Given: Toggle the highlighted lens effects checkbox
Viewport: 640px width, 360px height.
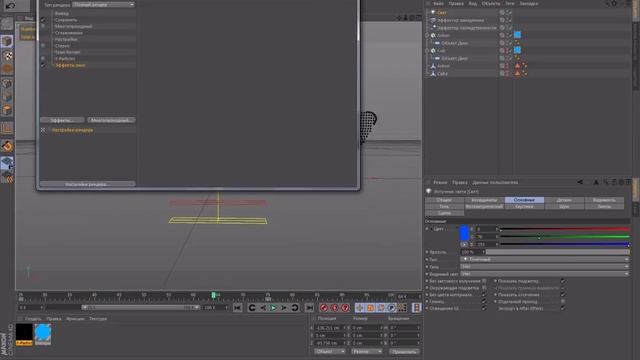Looking at the screenshot, I should point(43,65).
